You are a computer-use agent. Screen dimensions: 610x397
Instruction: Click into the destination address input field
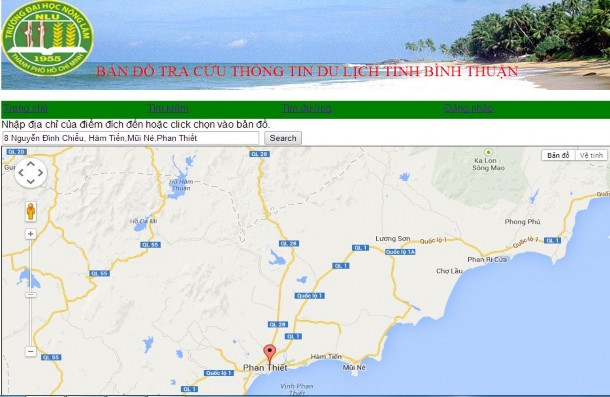click(130, 138)
